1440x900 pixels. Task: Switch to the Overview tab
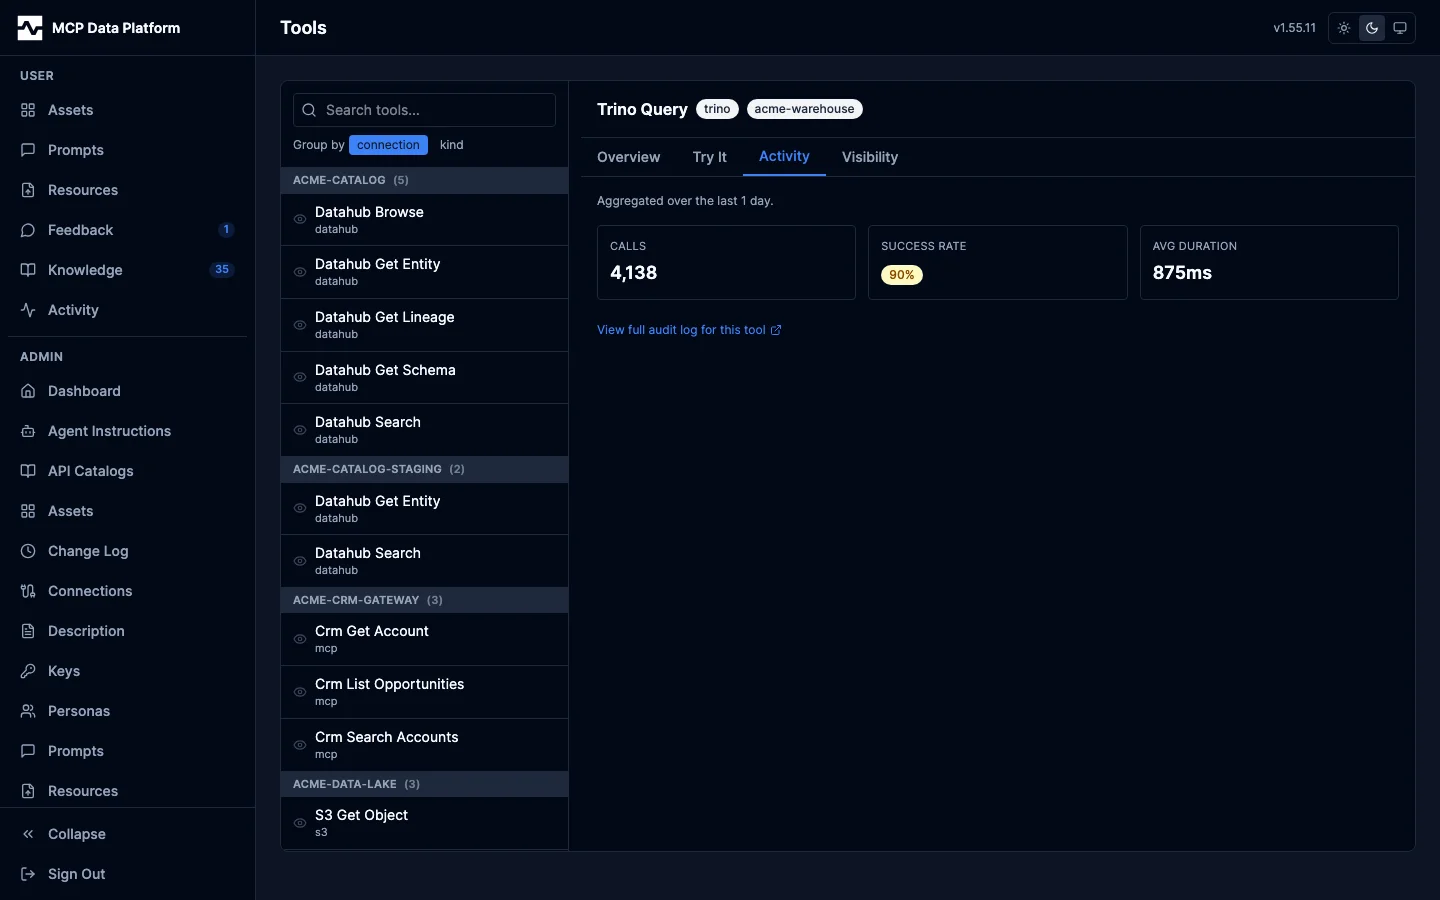(628, 157)
